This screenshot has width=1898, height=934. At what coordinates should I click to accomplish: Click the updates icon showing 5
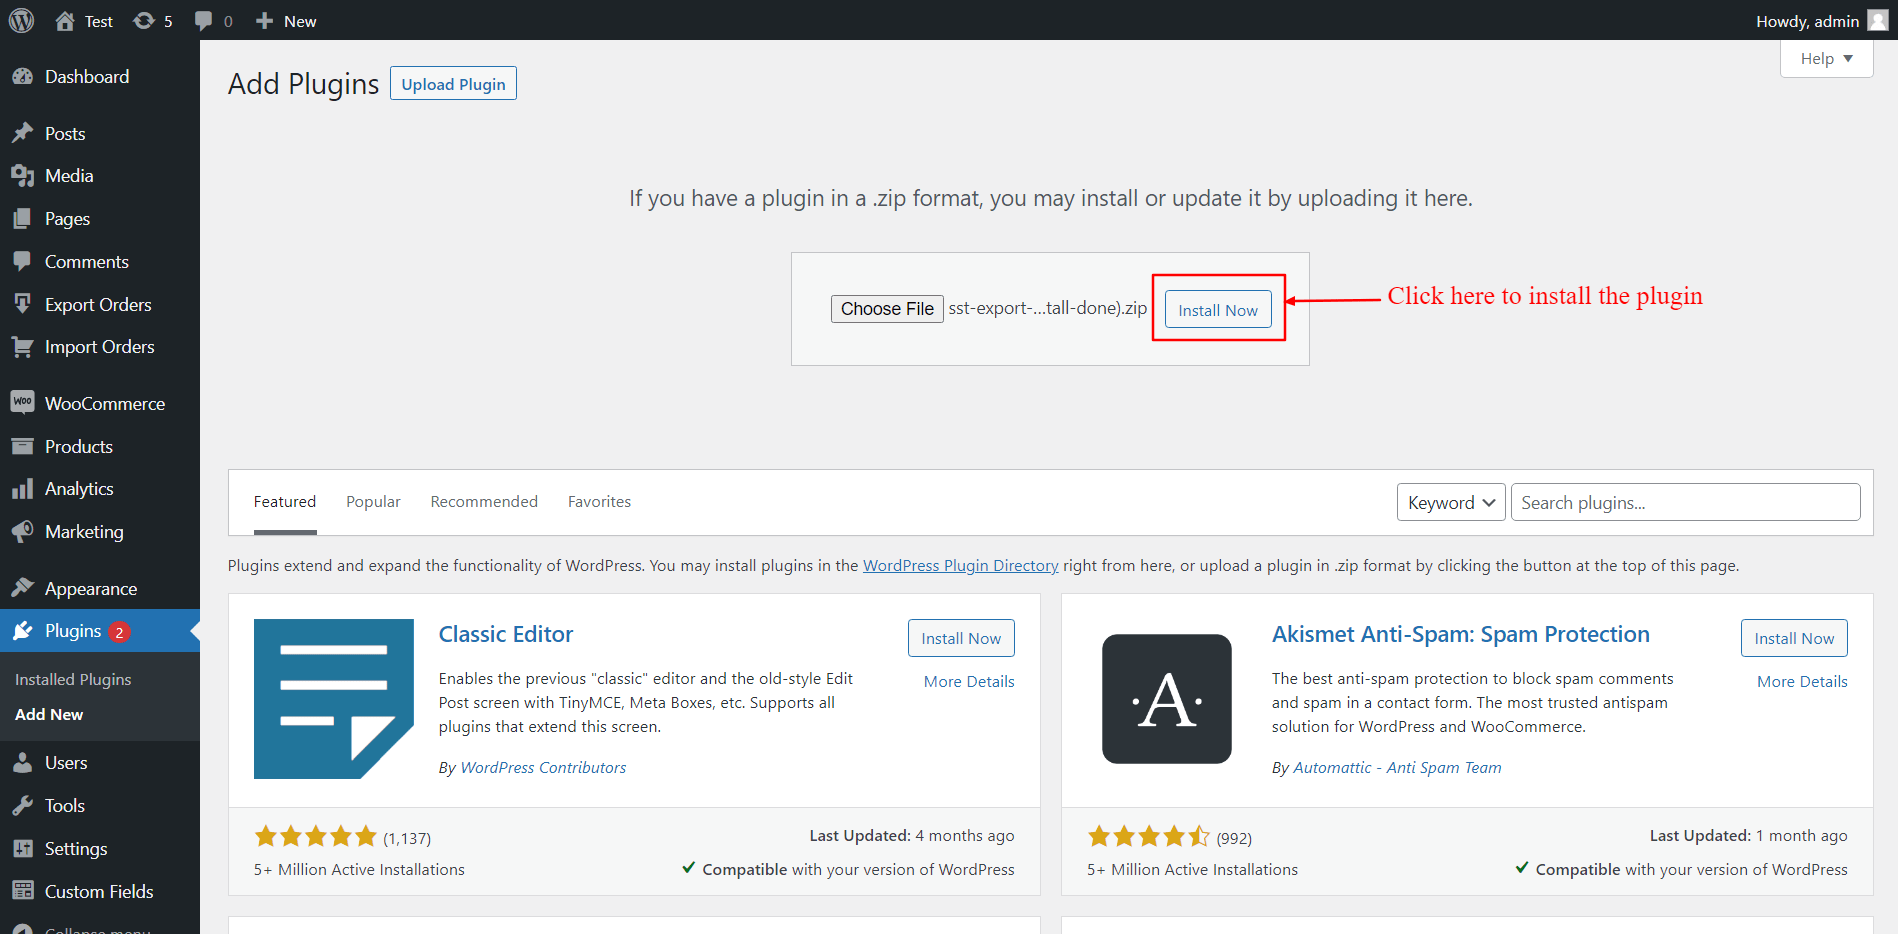(x=144, y=21)
